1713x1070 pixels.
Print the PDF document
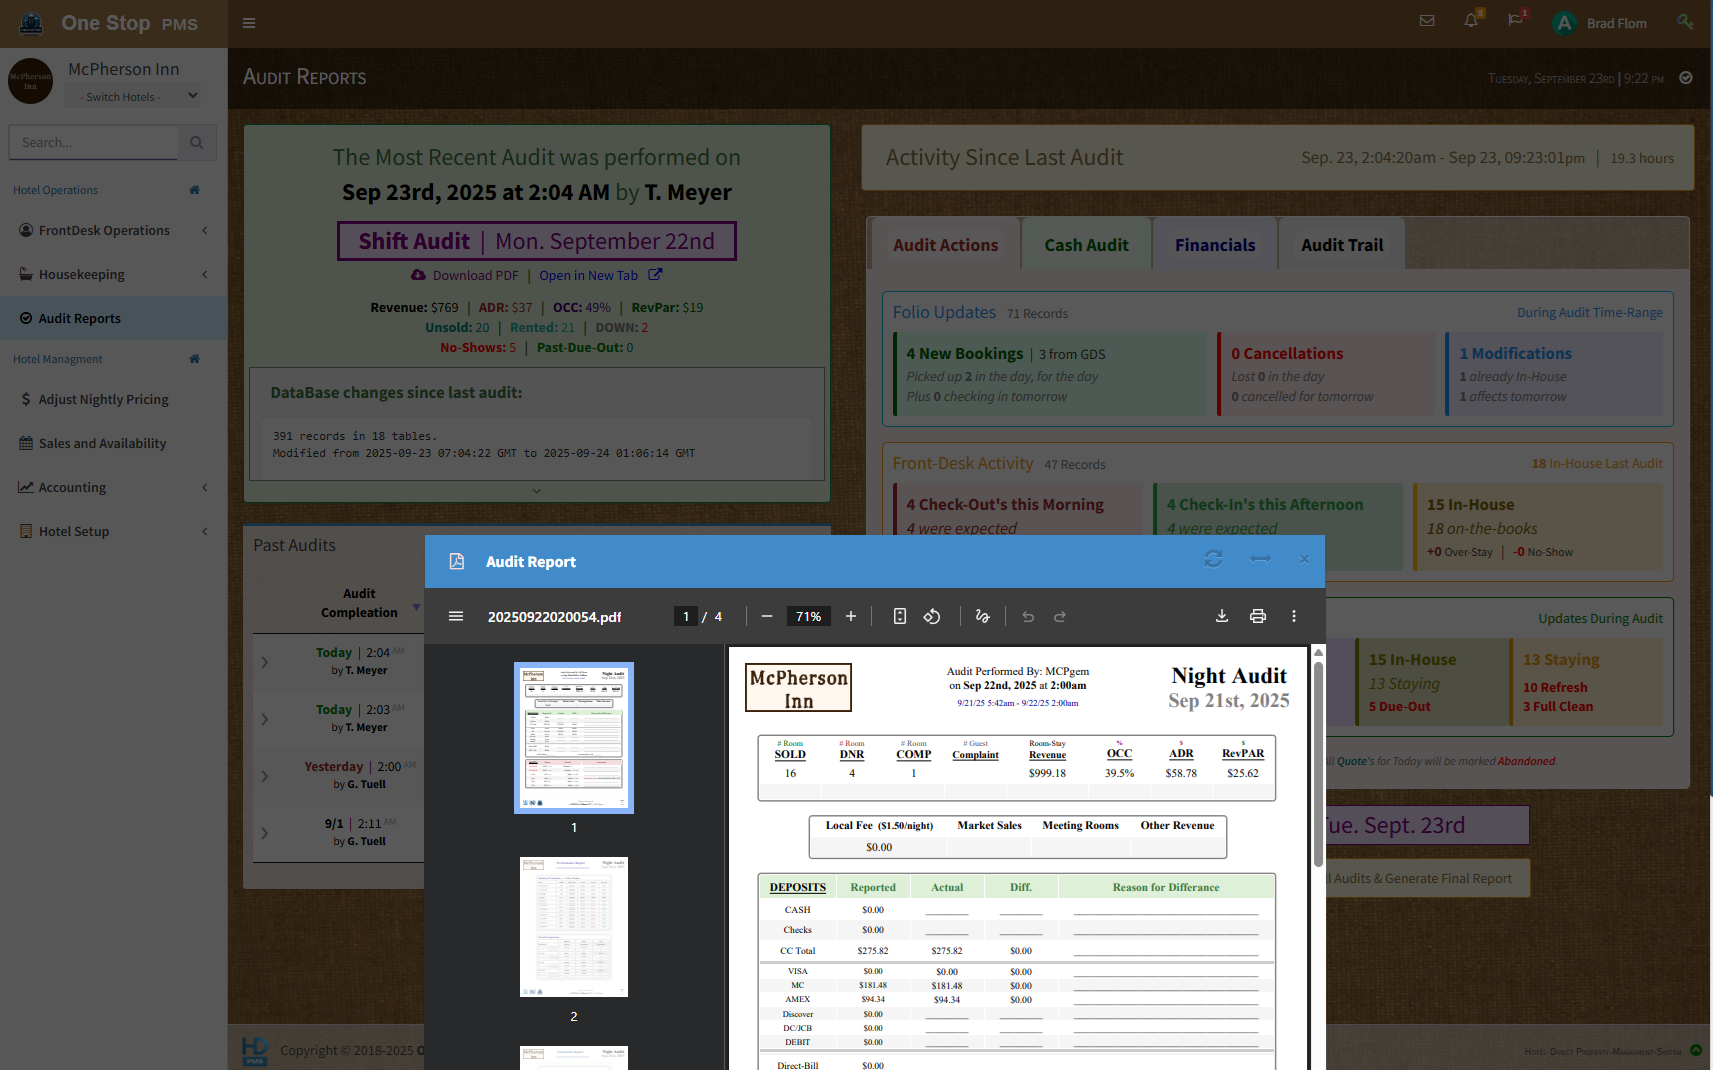[x=1257, y=616]
